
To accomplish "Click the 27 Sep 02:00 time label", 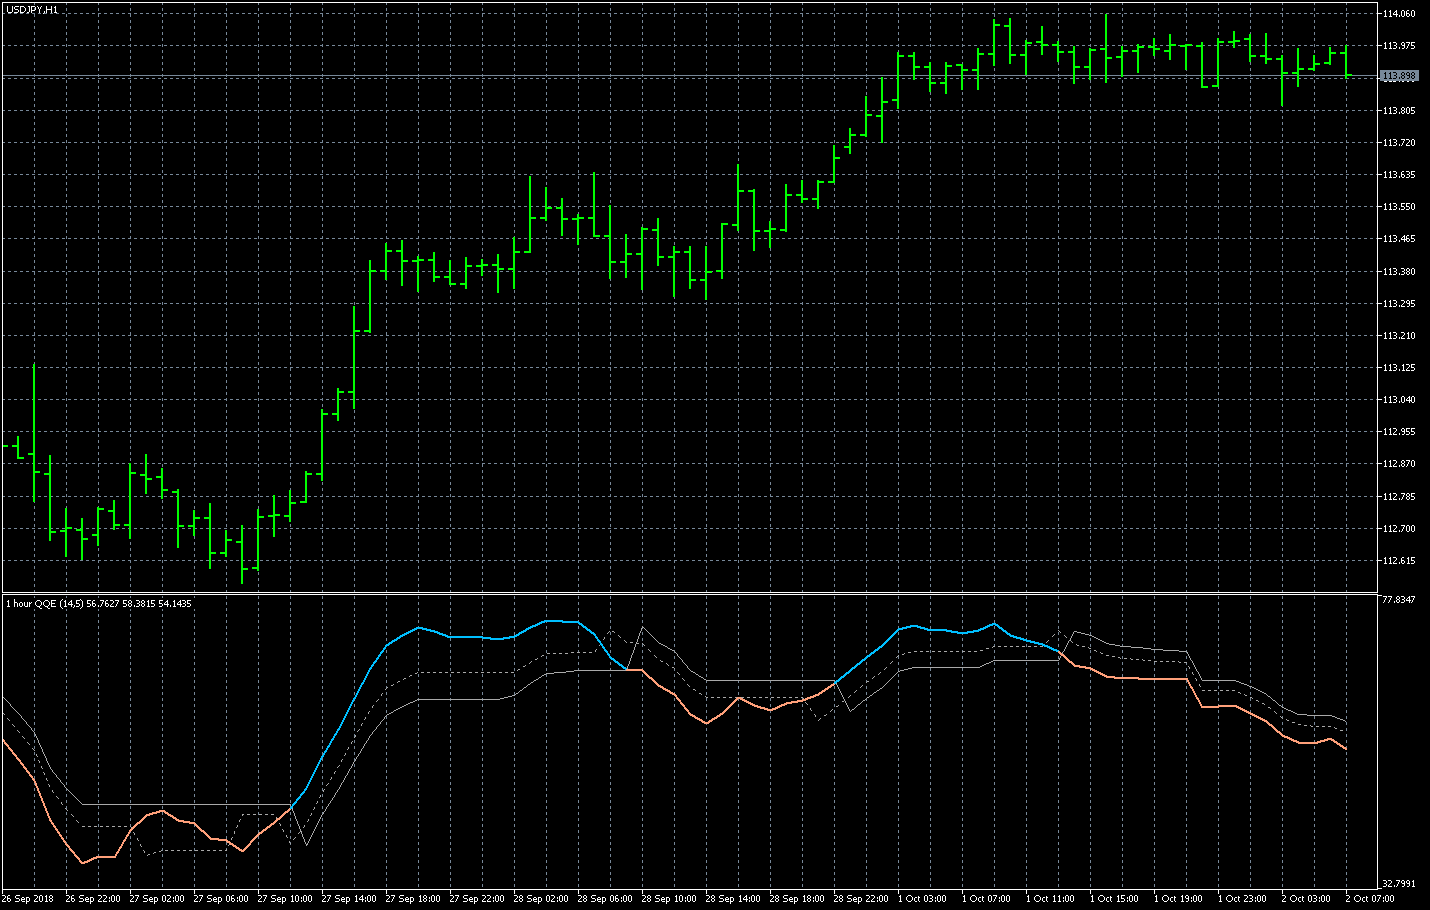I will coord(157,899).
